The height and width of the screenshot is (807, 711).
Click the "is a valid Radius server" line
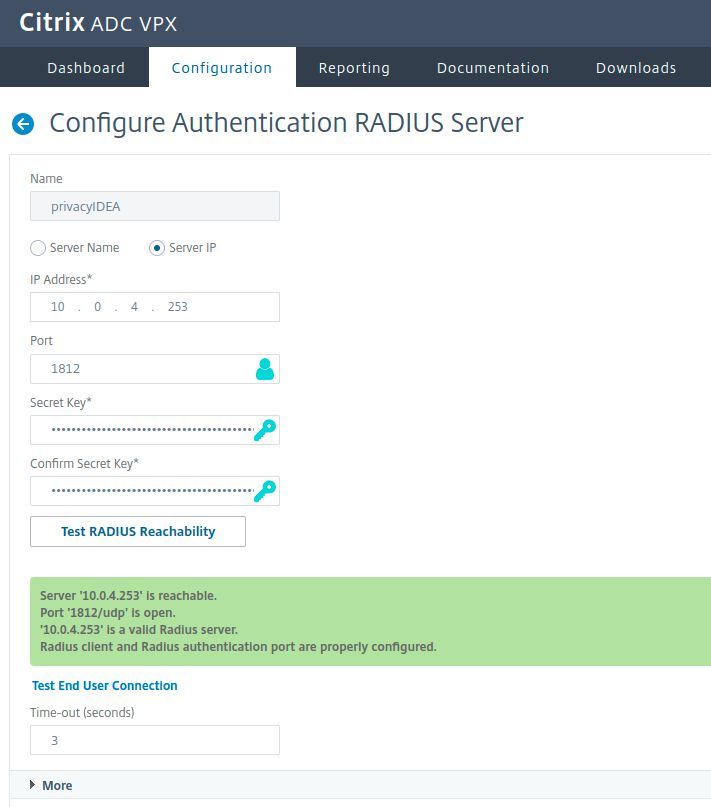pyautogui.click(x=139, y=629)
